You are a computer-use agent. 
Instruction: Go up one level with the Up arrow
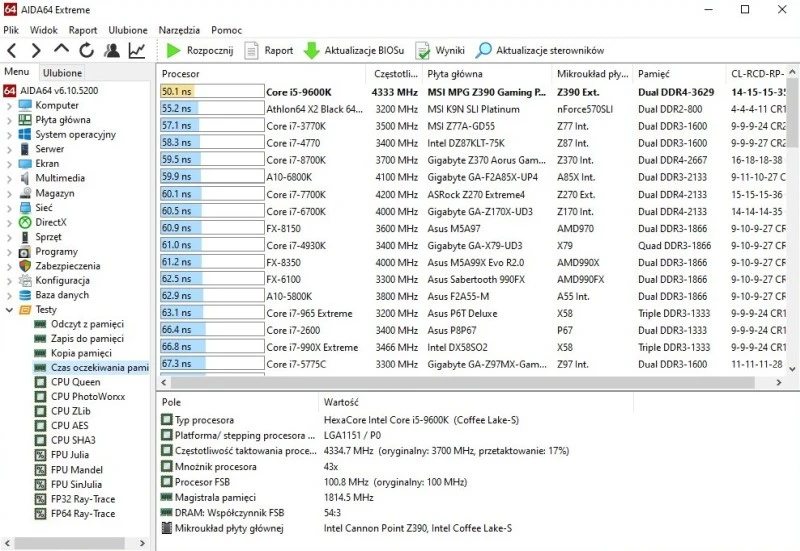61,50
